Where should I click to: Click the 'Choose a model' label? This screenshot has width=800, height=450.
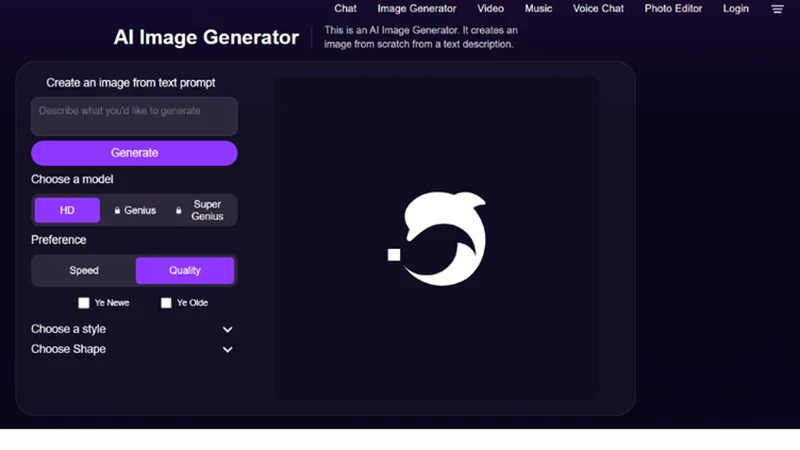coord(72,179)
